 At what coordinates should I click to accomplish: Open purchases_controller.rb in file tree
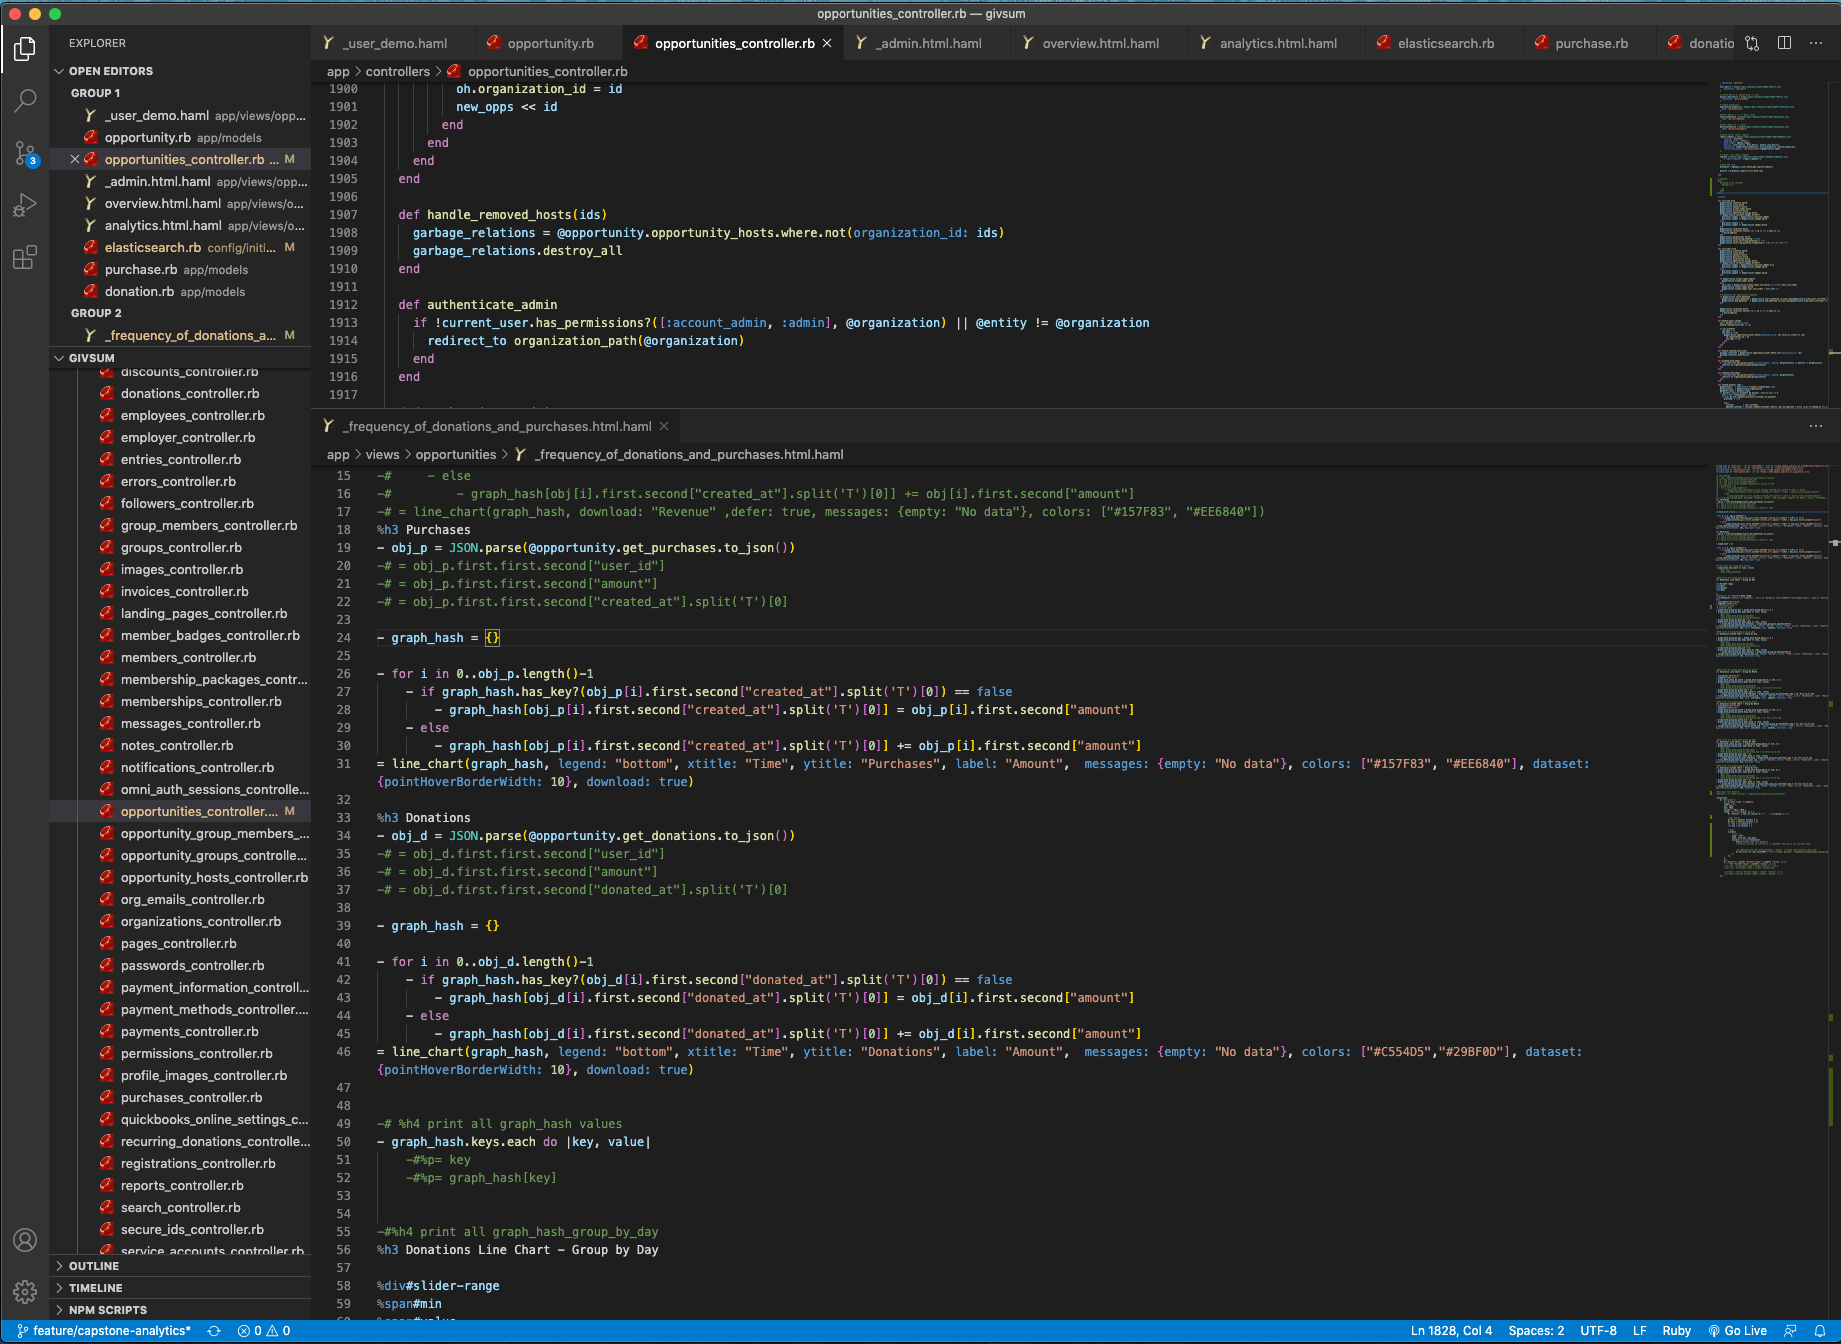[x=191, y=1097]
